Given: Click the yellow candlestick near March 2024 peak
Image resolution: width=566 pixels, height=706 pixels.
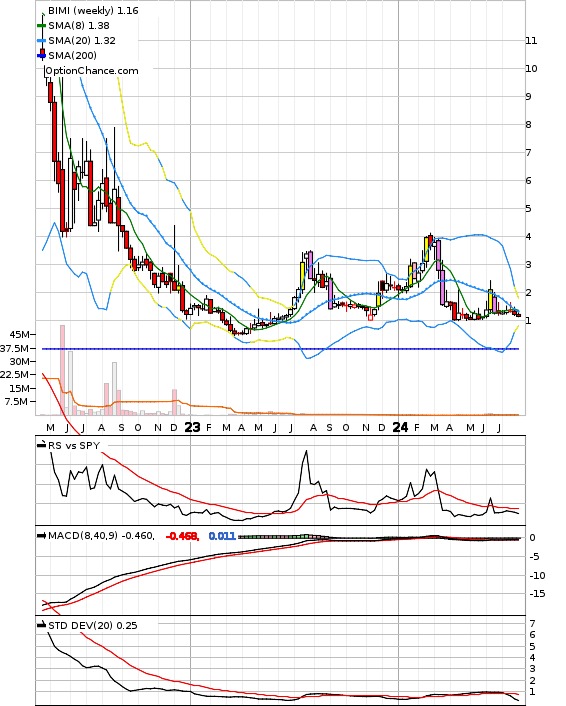Looking at the screenshot, I should click(426, 249).
